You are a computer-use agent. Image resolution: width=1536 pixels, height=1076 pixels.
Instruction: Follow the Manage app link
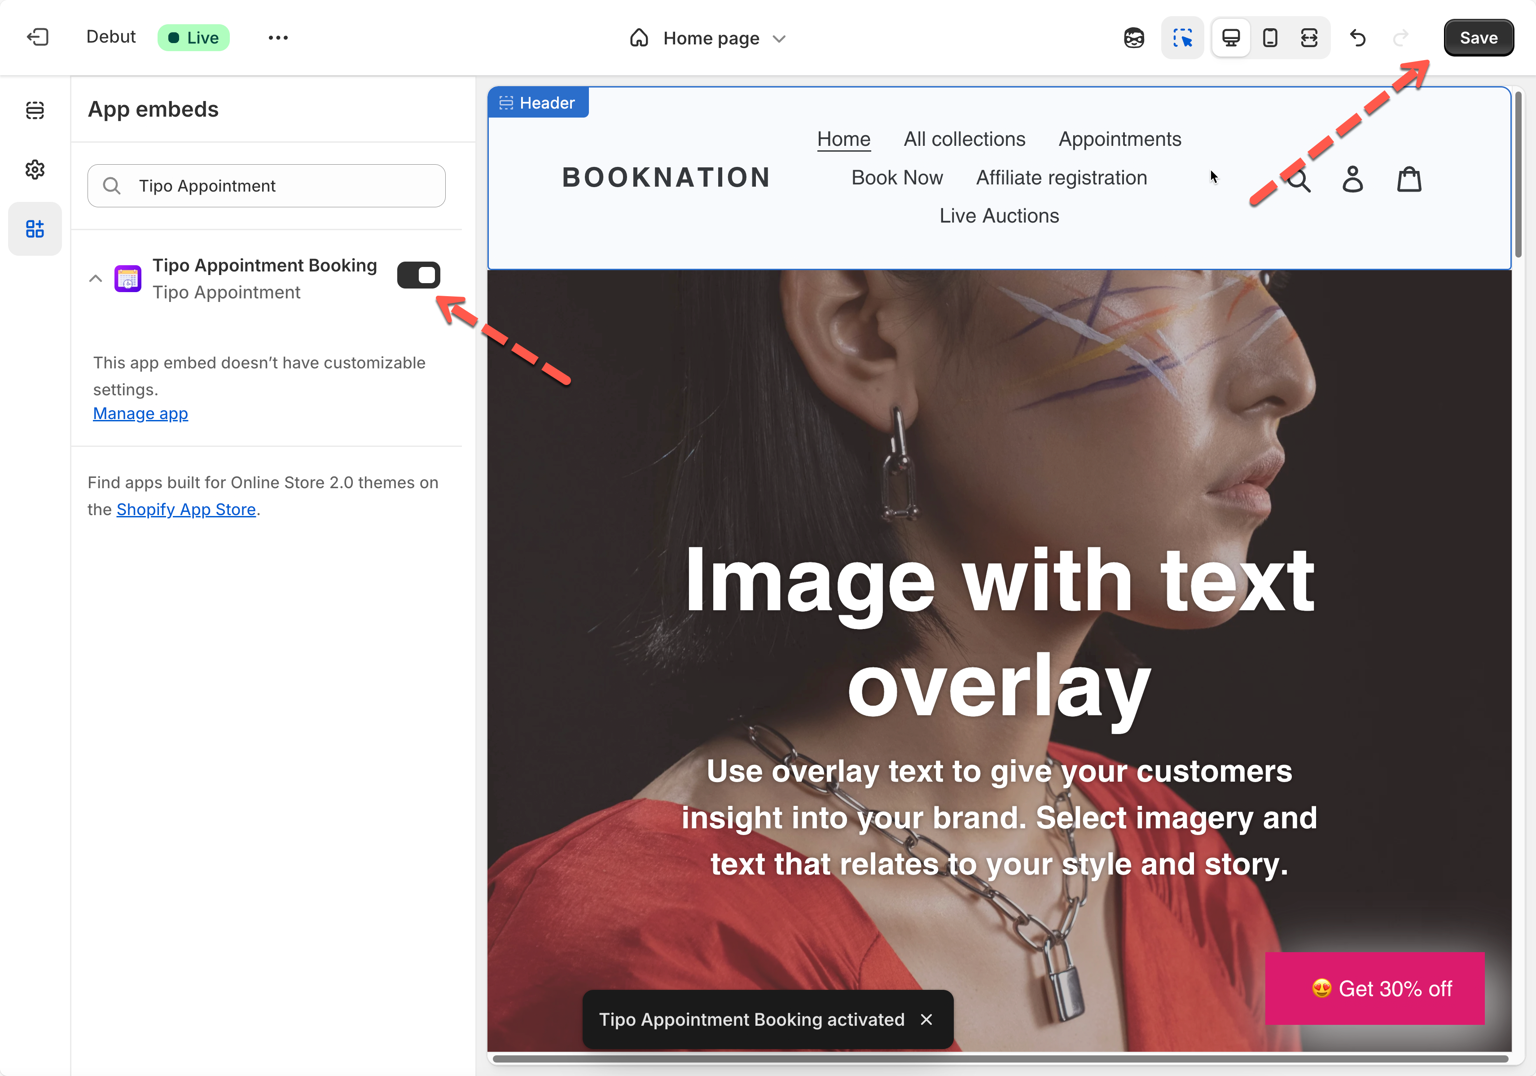pyautogui.click(x=140, y=414)
